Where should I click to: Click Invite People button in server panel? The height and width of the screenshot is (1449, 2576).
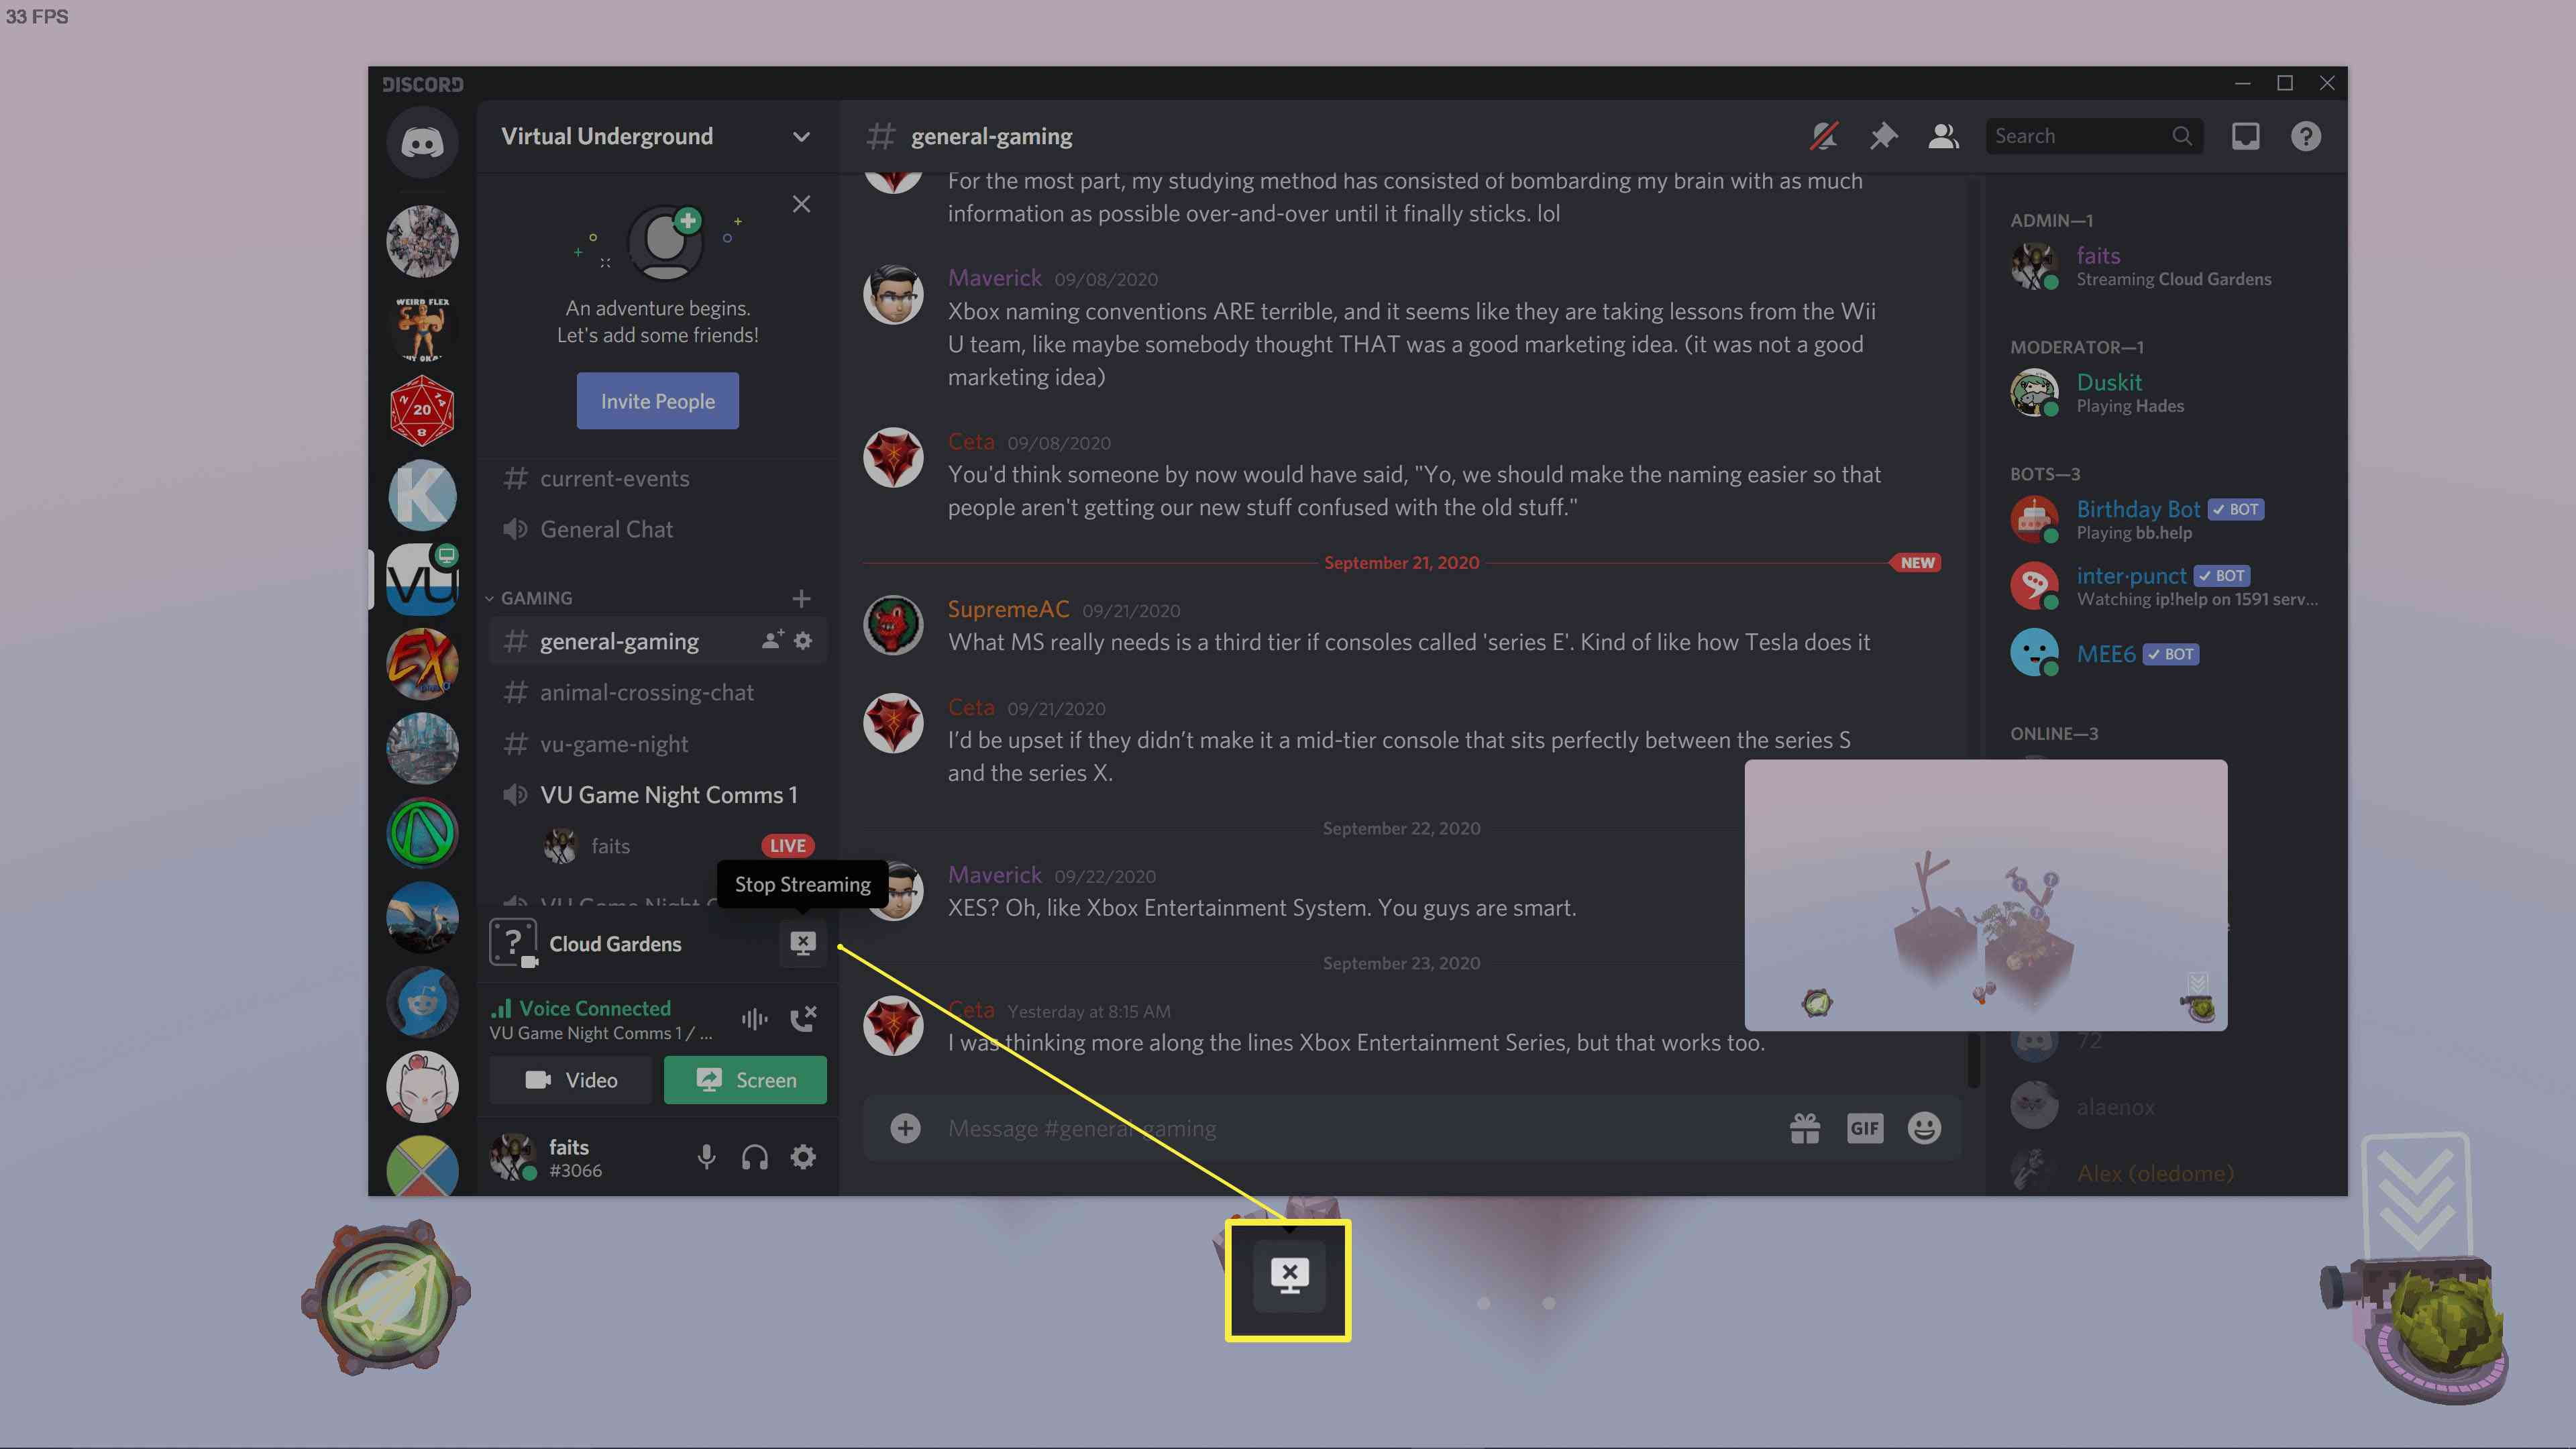click(656, 400)
